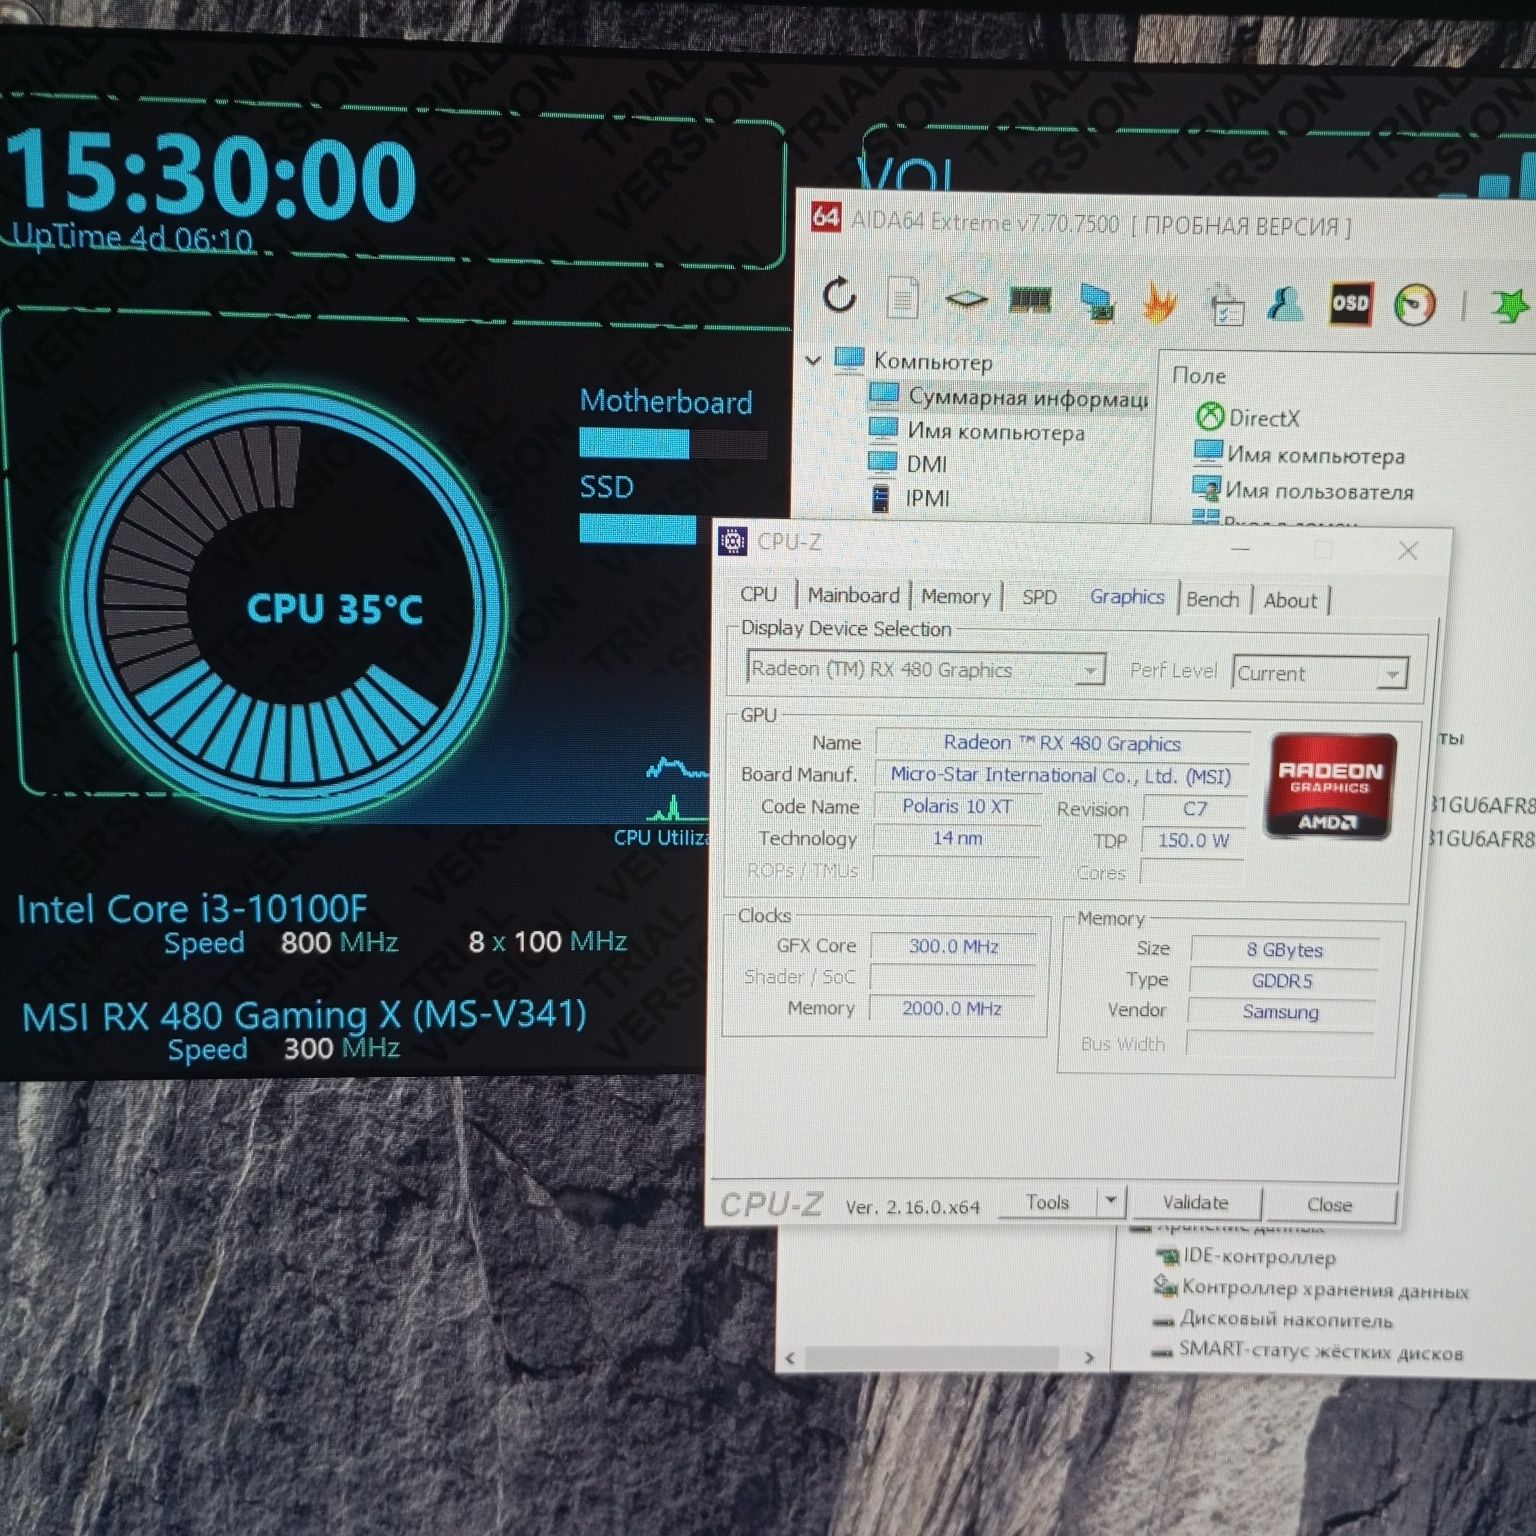Click the DirectX Xbox icon in AIDA64
This screenshot has width=1536, height=1536.
(x=1210, y=416)
